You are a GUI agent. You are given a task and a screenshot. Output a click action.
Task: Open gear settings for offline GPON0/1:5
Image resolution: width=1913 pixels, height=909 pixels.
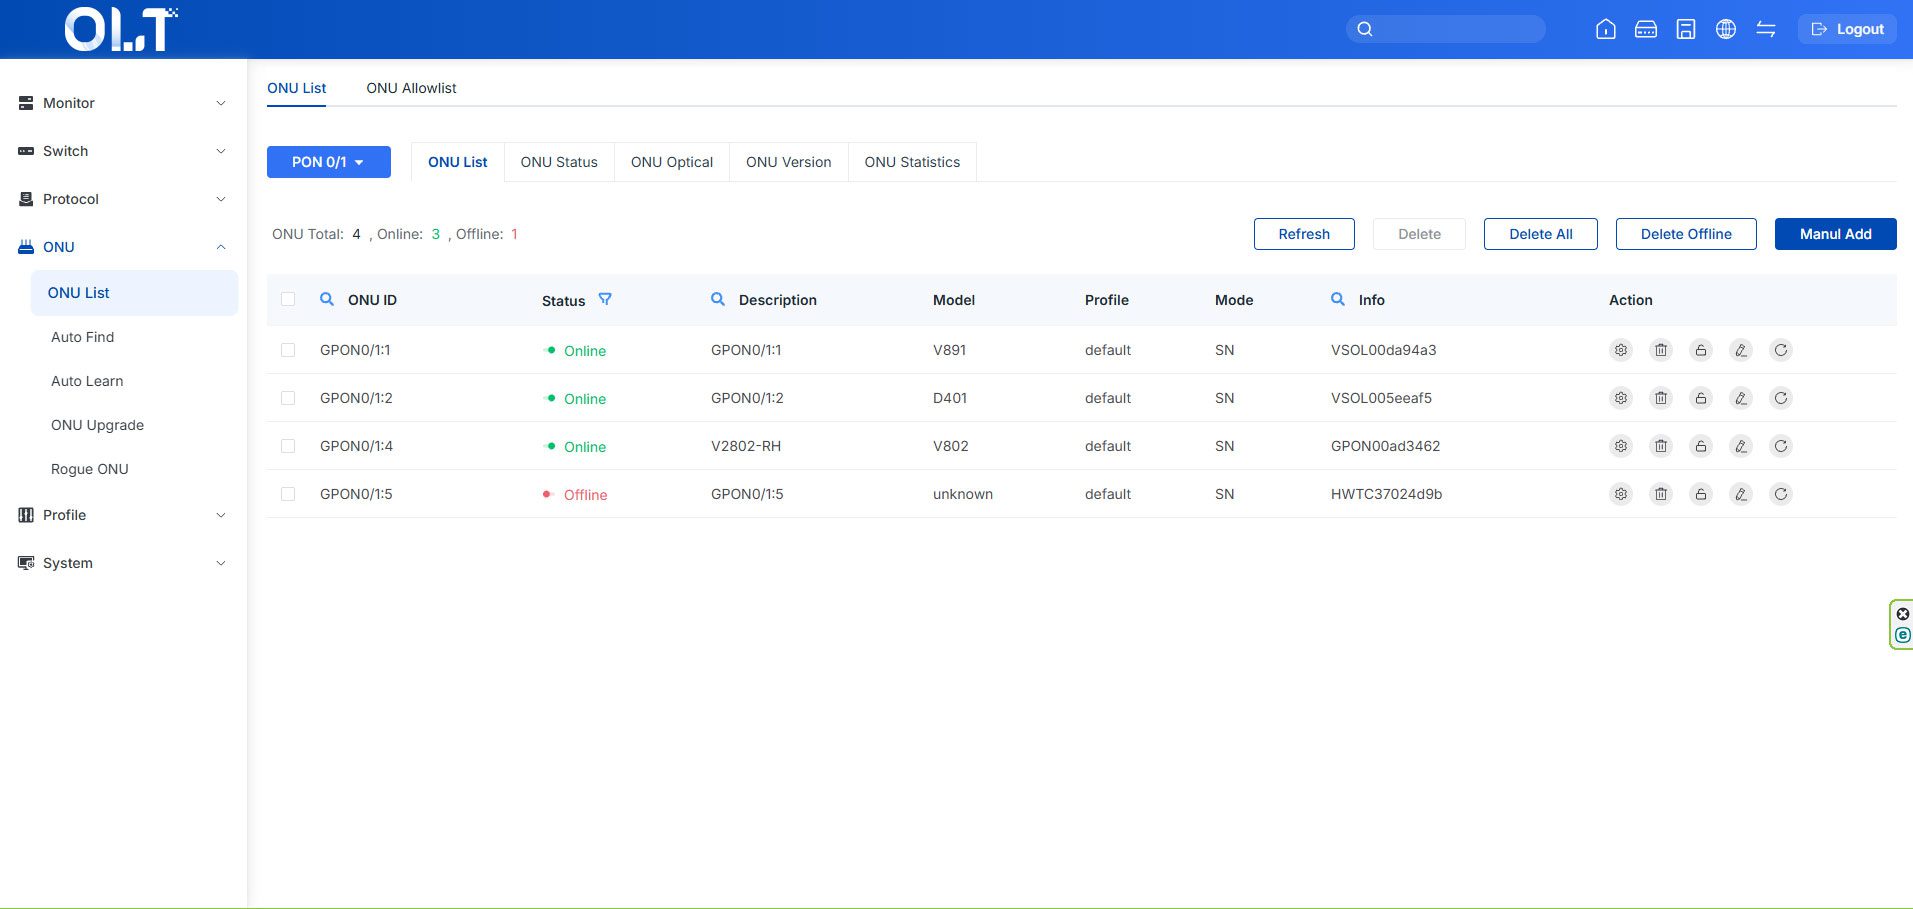pos(1621,494)
